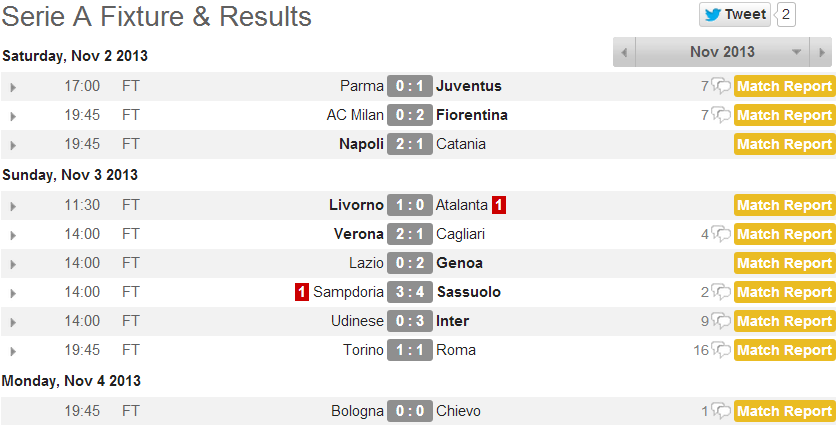Open comments bubble for AC Milan-Fiorentina match
The height and width of the screenshot is (434, 837).
pos(721,116)
